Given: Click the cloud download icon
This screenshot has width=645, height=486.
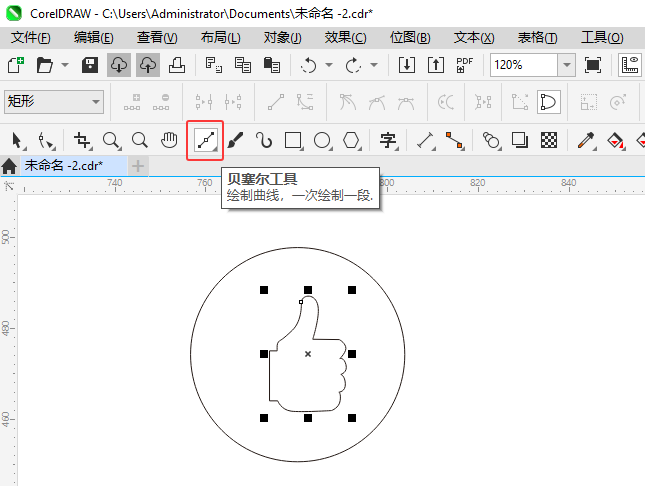Looking at the screenshot, I should coord(119,65).
